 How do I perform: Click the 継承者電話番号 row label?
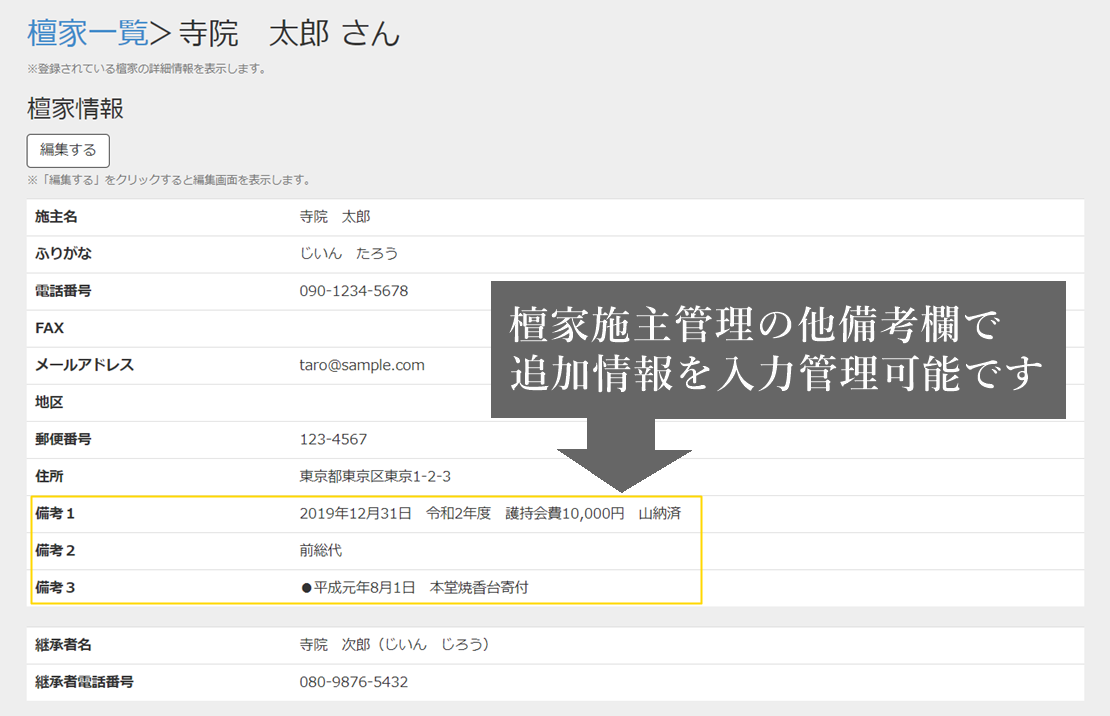[85, 682]
